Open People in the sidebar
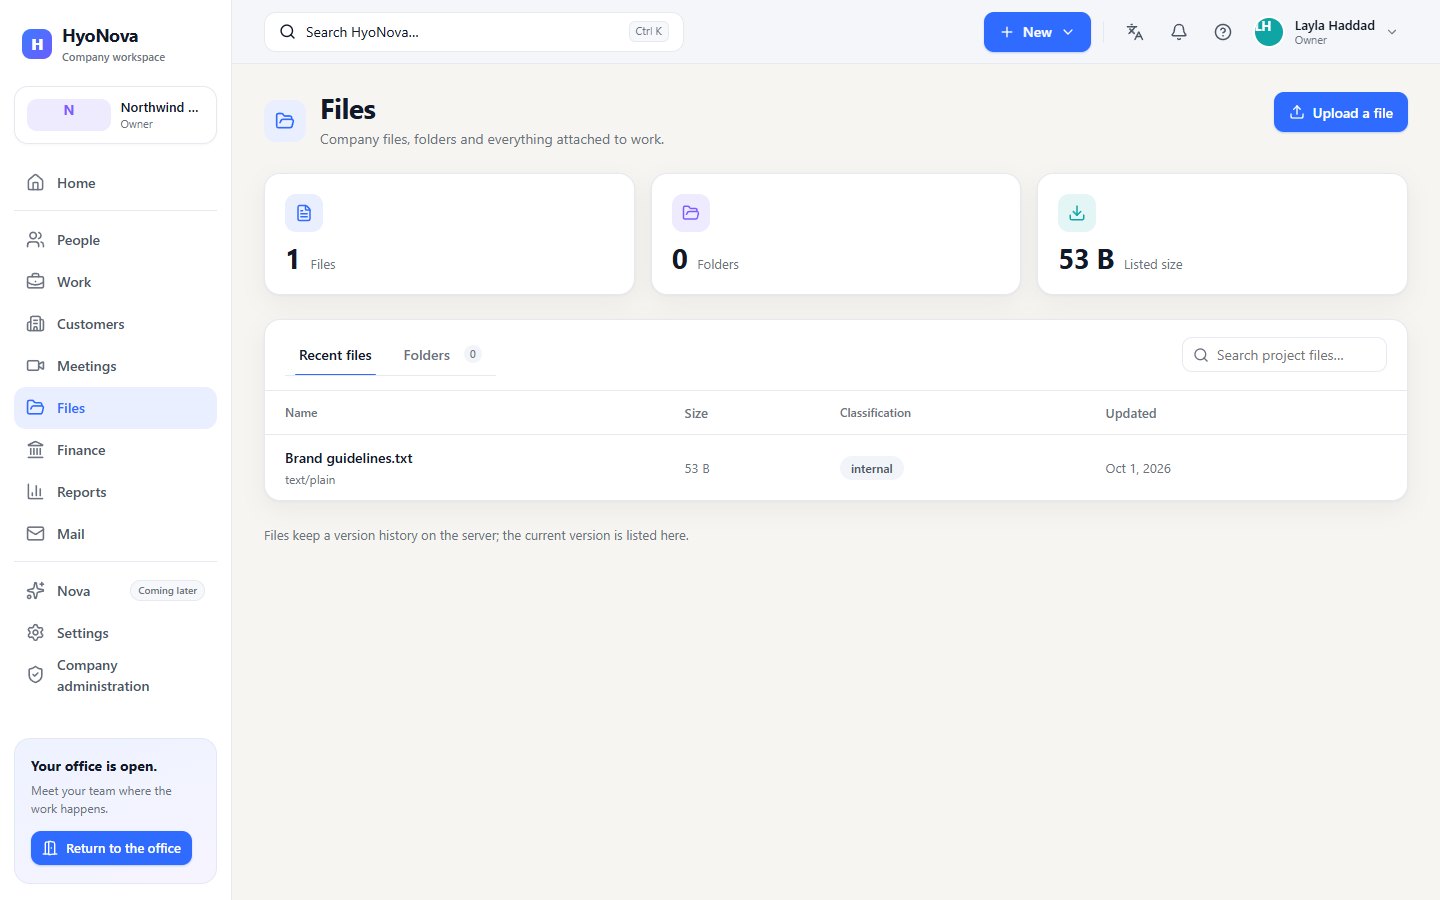Image resolution: width=1440 pixels, height=900 pixels. point(115,240)
